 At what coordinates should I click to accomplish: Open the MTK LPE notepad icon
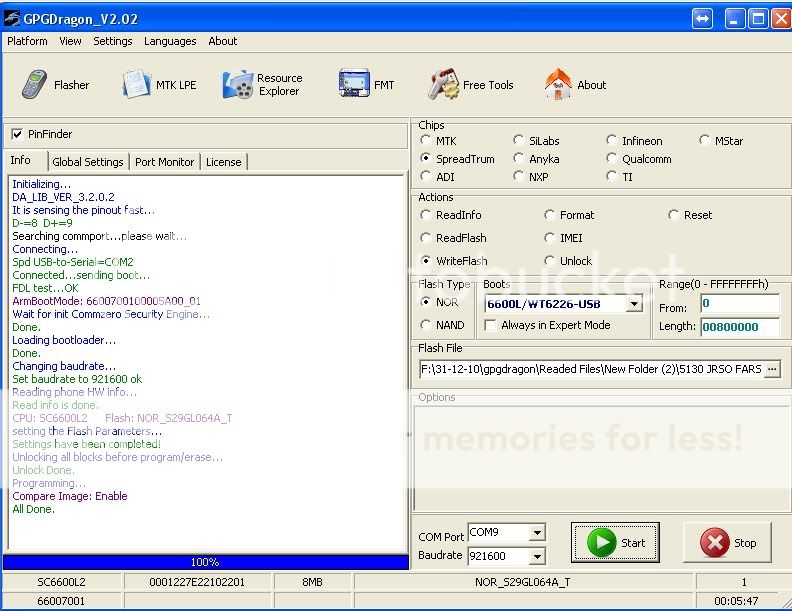point(136,84)
